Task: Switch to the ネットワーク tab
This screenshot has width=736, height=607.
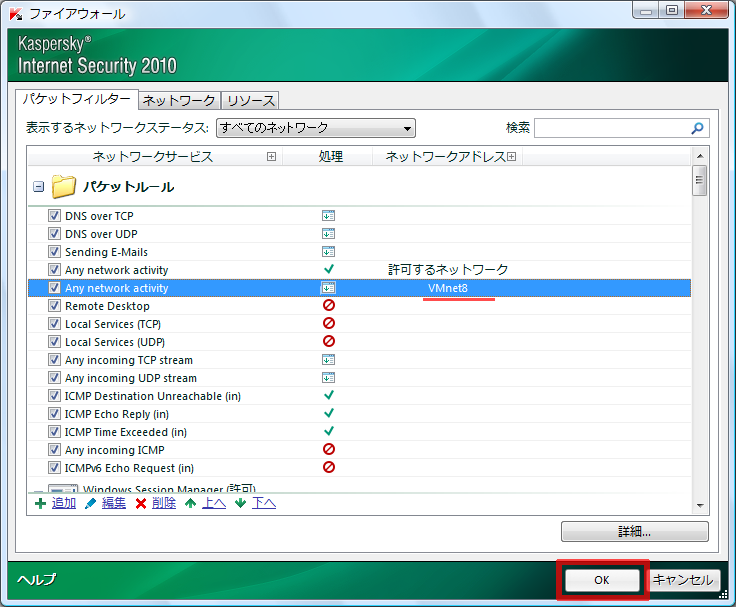Action: tap(178, 100)
